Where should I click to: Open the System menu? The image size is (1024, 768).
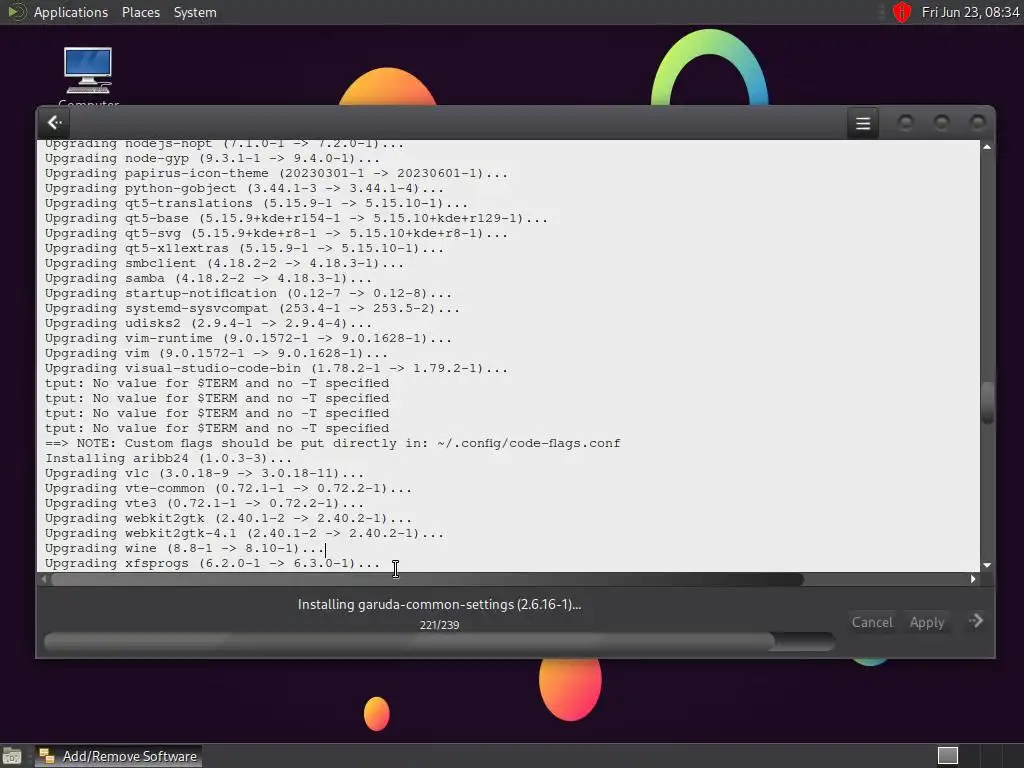[x=195, y=12]
